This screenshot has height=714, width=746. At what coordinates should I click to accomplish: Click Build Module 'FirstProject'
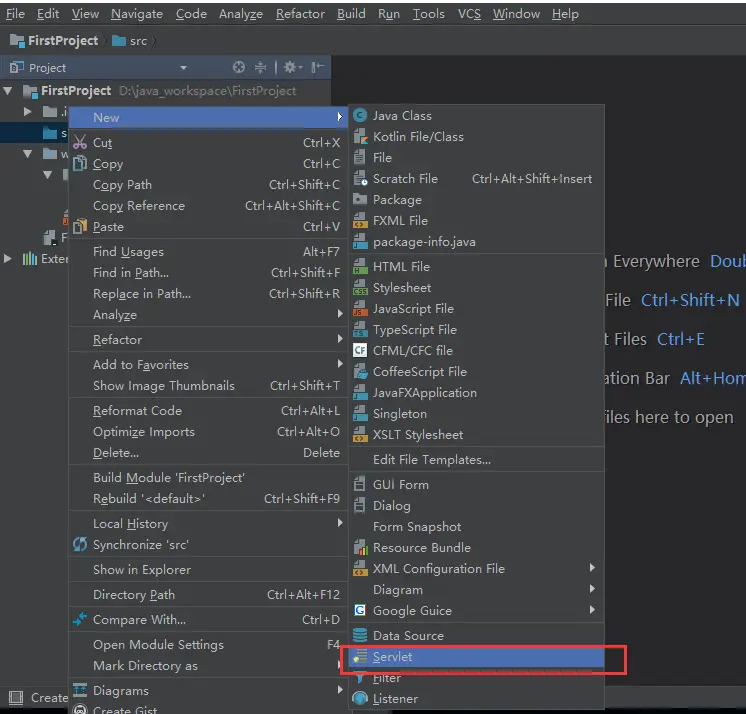point(208,478)
